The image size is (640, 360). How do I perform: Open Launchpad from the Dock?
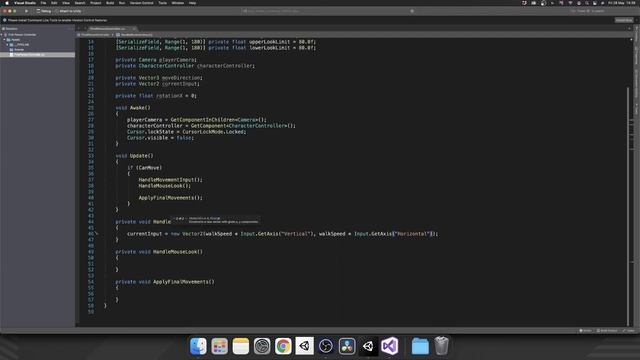tap(220, 346)
